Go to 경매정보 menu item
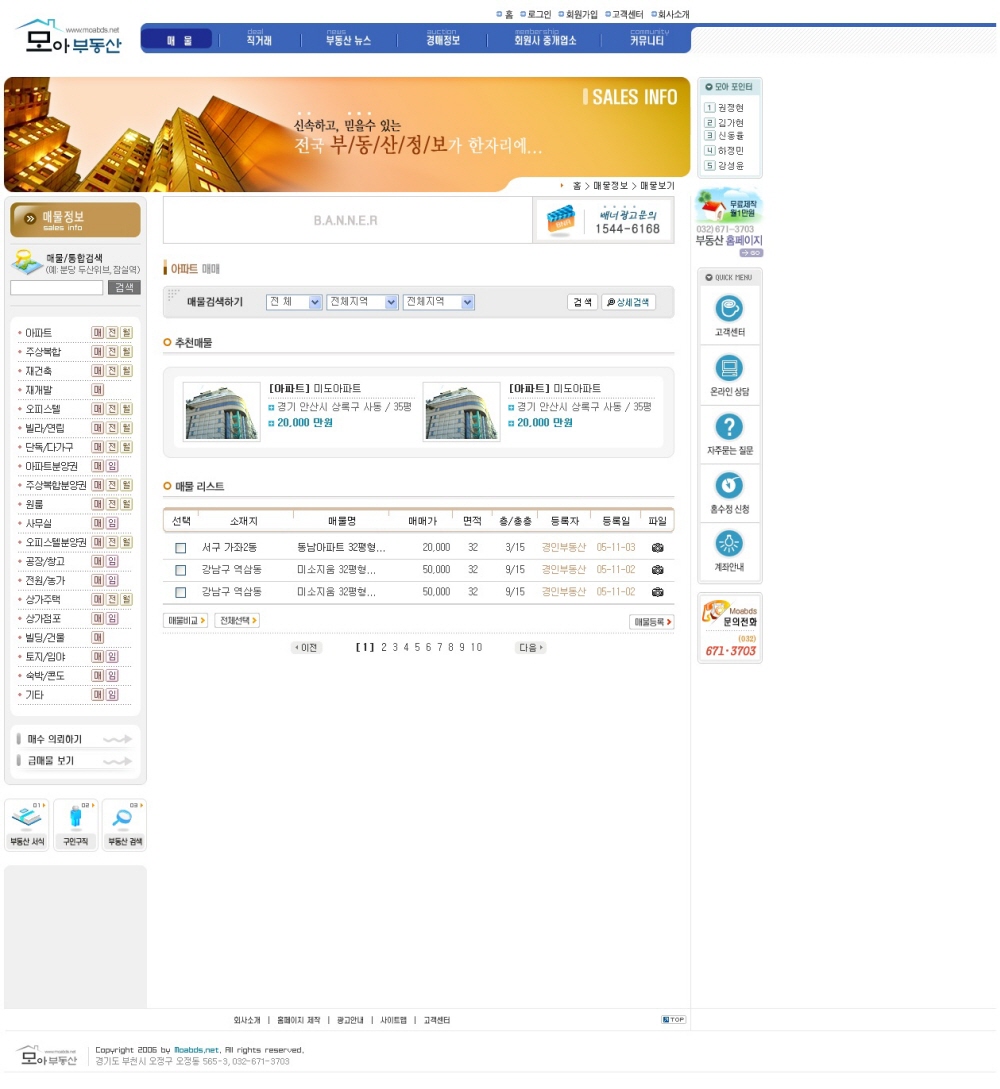The height and width of the screenshot is (1089, 1000). (x=443, y=40)
